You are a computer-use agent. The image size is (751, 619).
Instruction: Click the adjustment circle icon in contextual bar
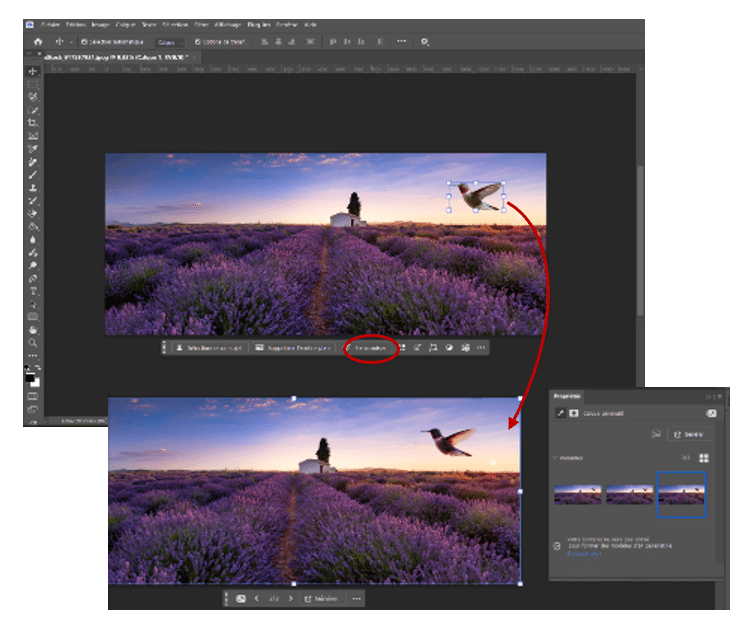(x=449, y=347)
